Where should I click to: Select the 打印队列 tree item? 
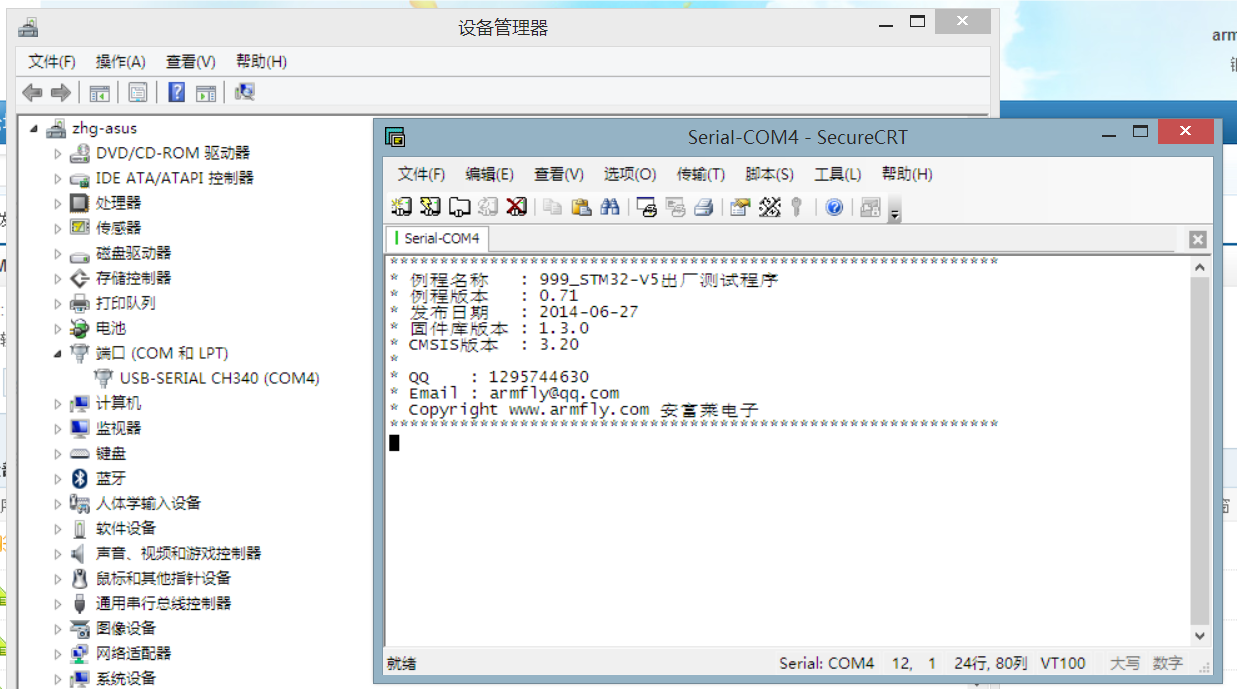(112, 303)
